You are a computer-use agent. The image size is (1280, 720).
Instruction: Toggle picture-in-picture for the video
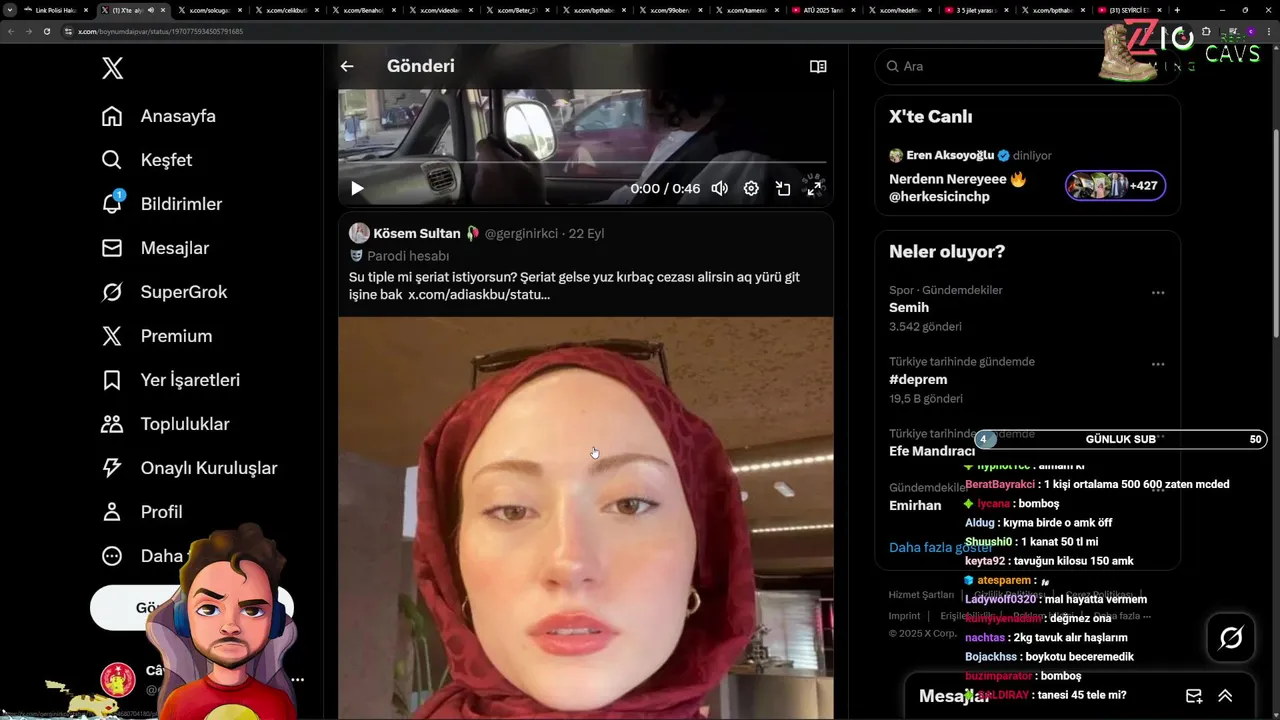tap(783, 188)
